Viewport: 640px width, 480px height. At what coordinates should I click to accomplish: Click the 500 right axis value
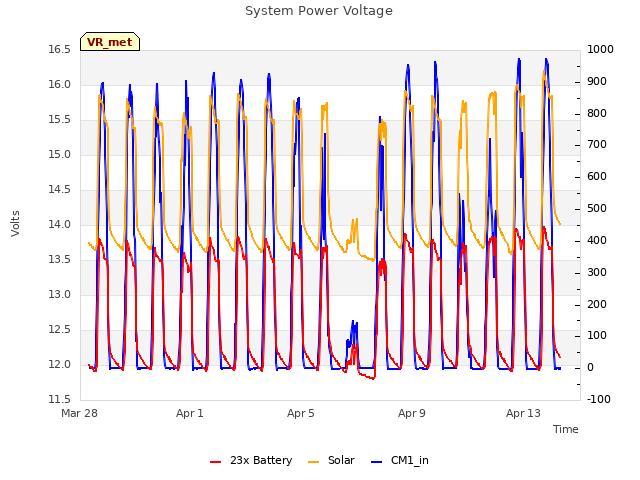point(597,209)
